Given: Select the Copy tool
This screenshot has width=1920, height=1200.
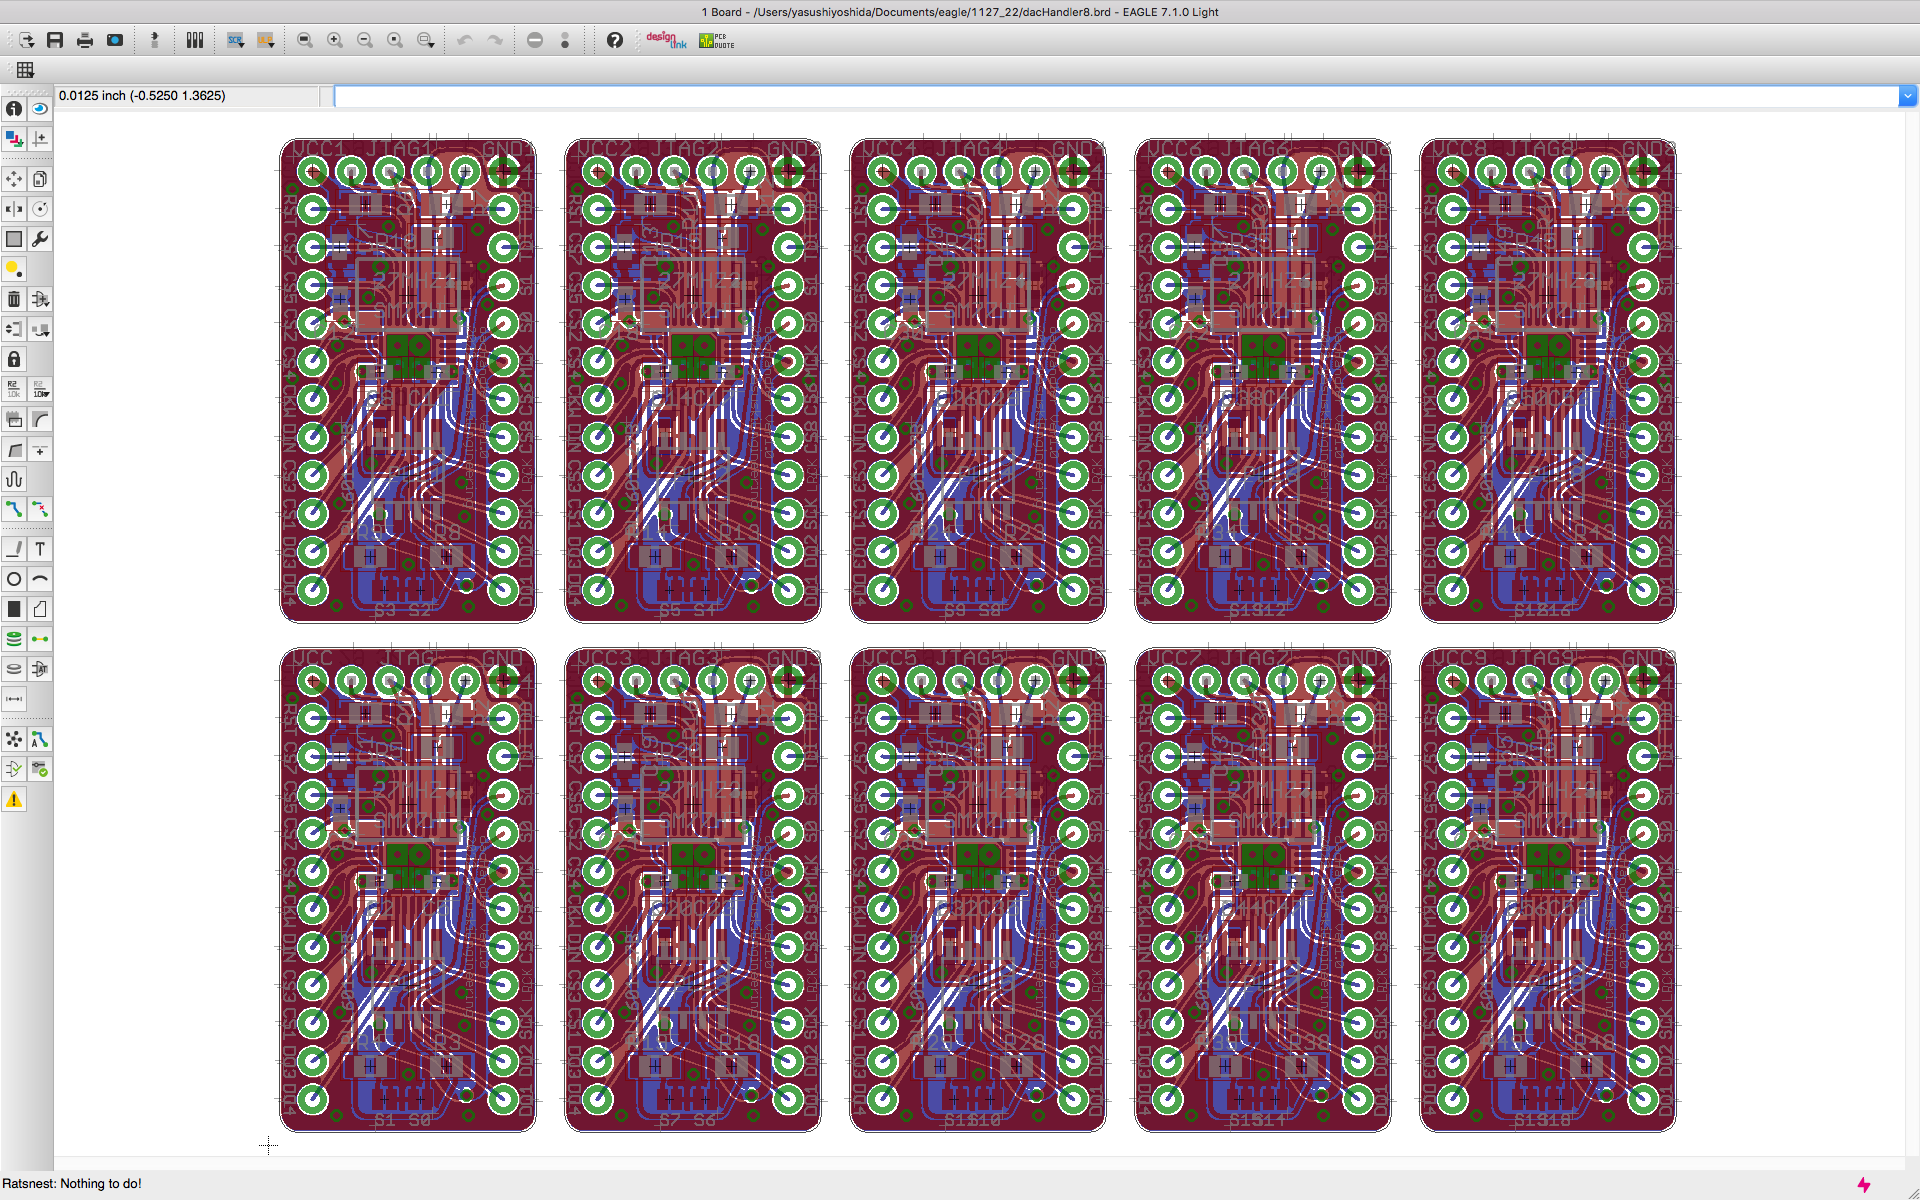Looking at the screenshot, I should coord(40,179).
